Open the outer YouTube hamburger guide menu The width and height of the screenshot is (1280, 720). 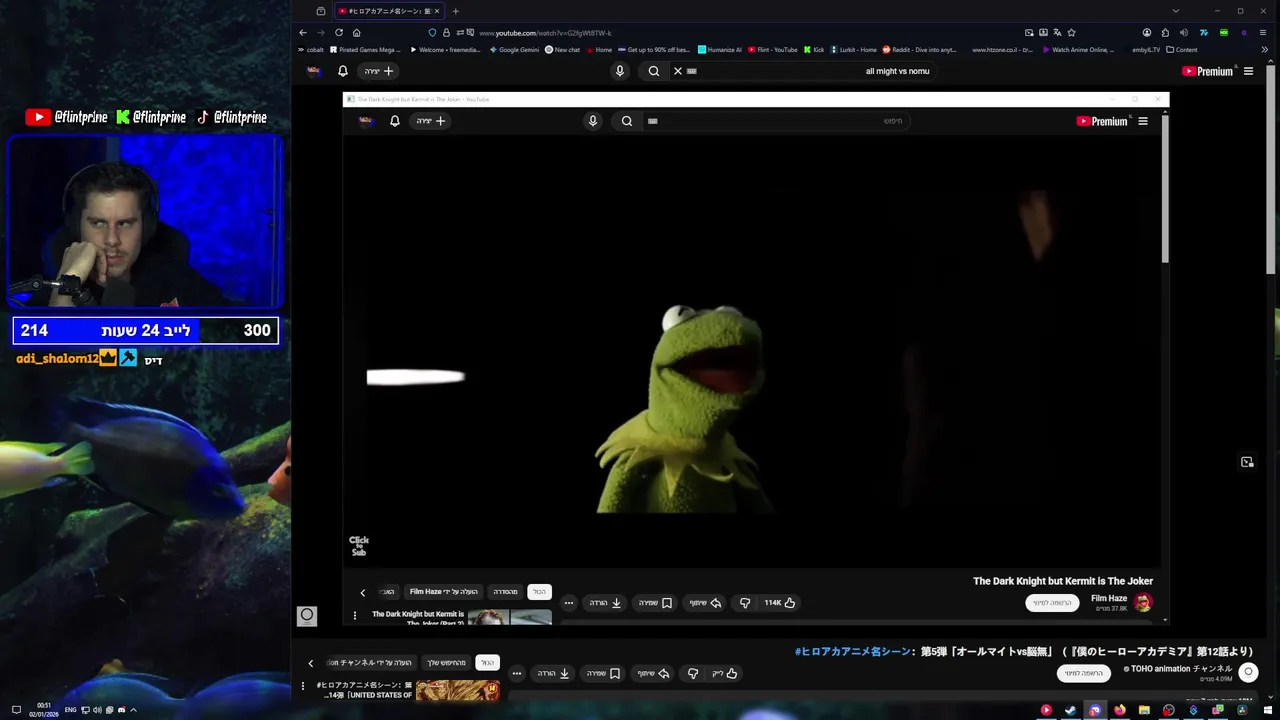pos(1248,71)
